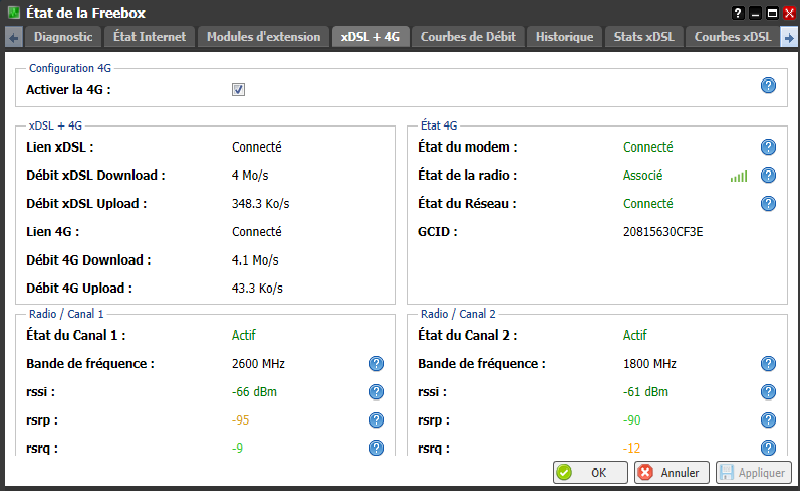Image resolution: width=800 pixels, height=491 pixels.
Task: Click the Appliquer button
Action: (x=753, y=472)
